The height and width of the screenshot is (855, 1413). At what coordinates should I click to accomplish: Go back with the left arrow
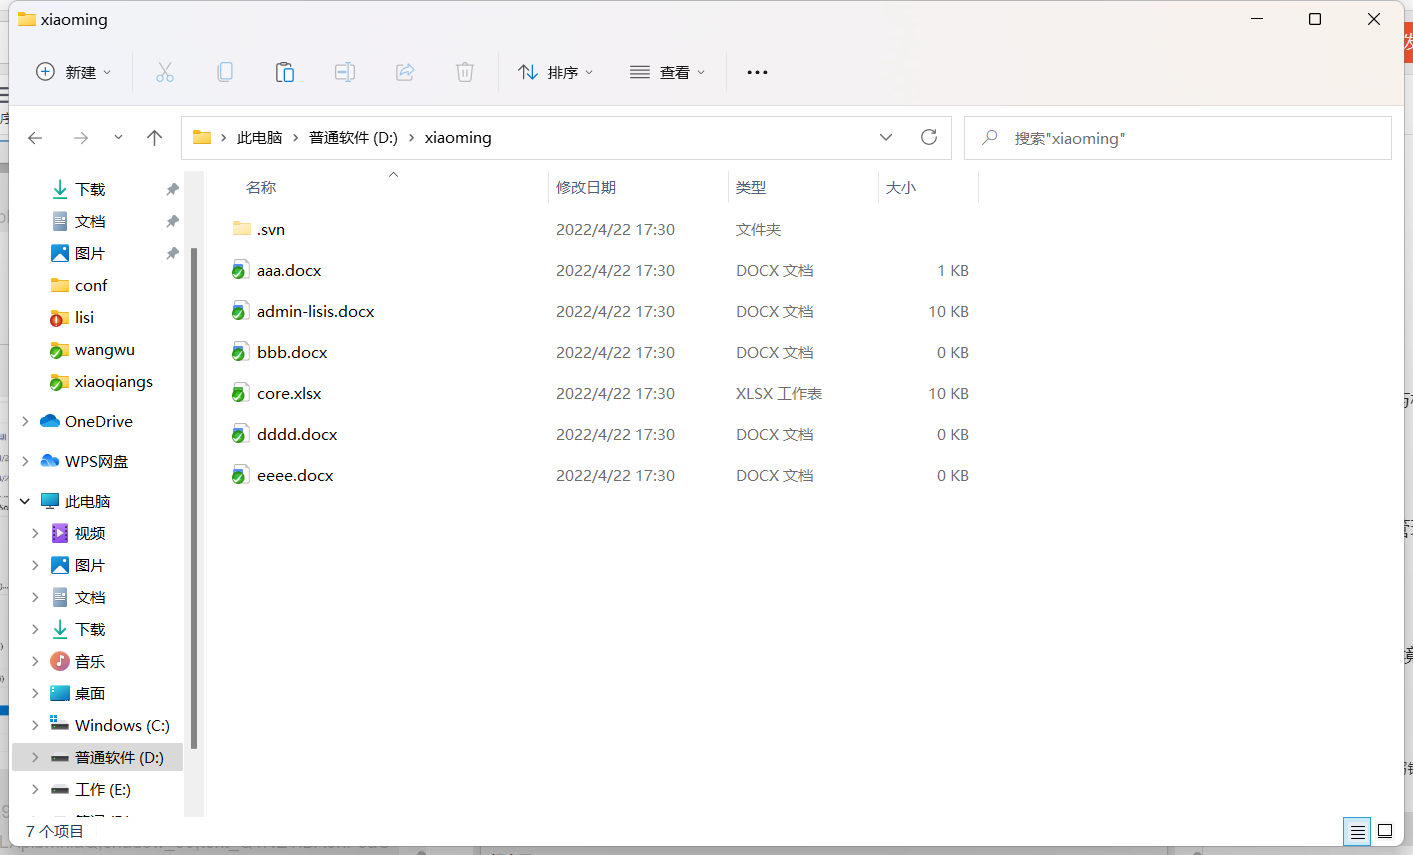click(x=35, y=138)
